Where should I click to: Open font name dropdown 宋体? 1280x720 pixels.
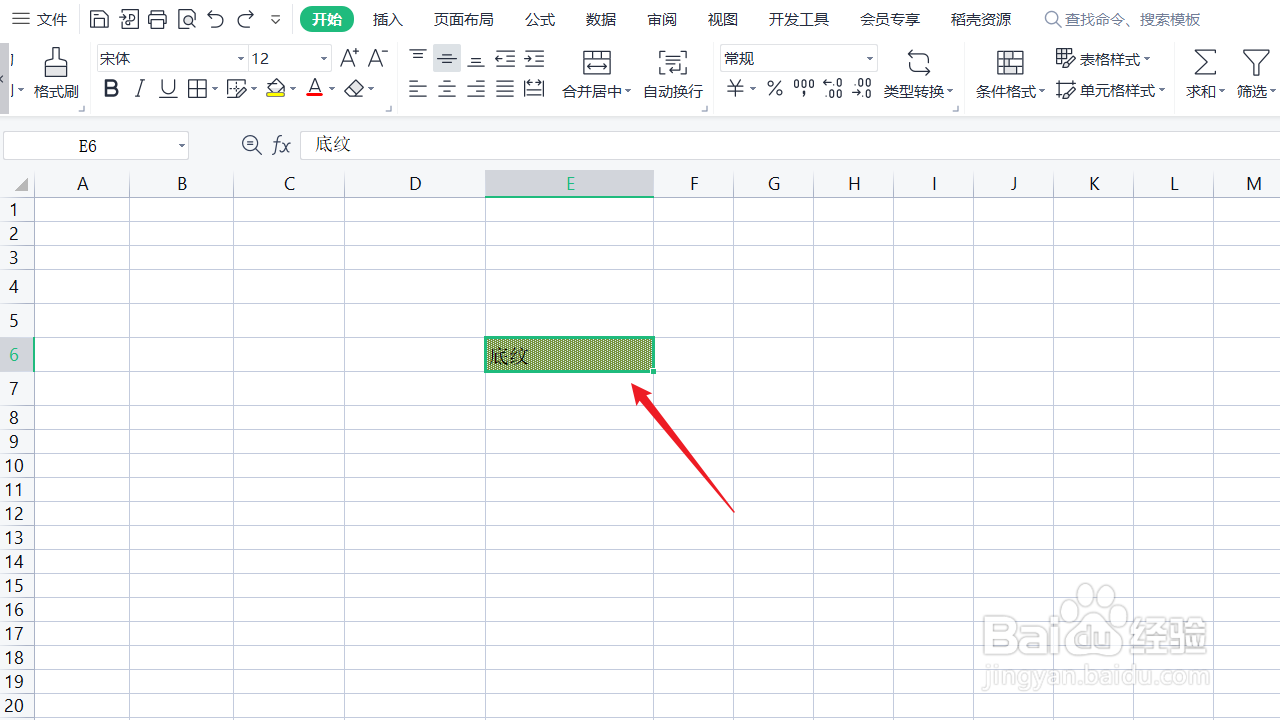point(241,59)
